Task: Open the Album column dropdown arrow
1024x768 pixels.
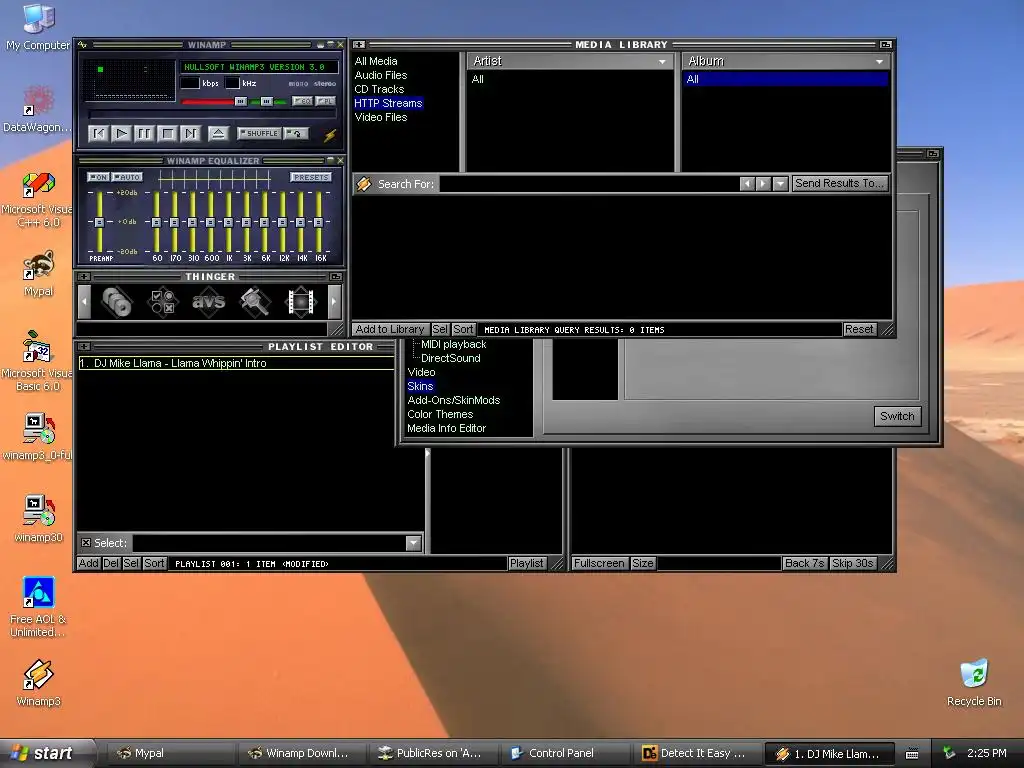Action: click(x=879, y=61)
